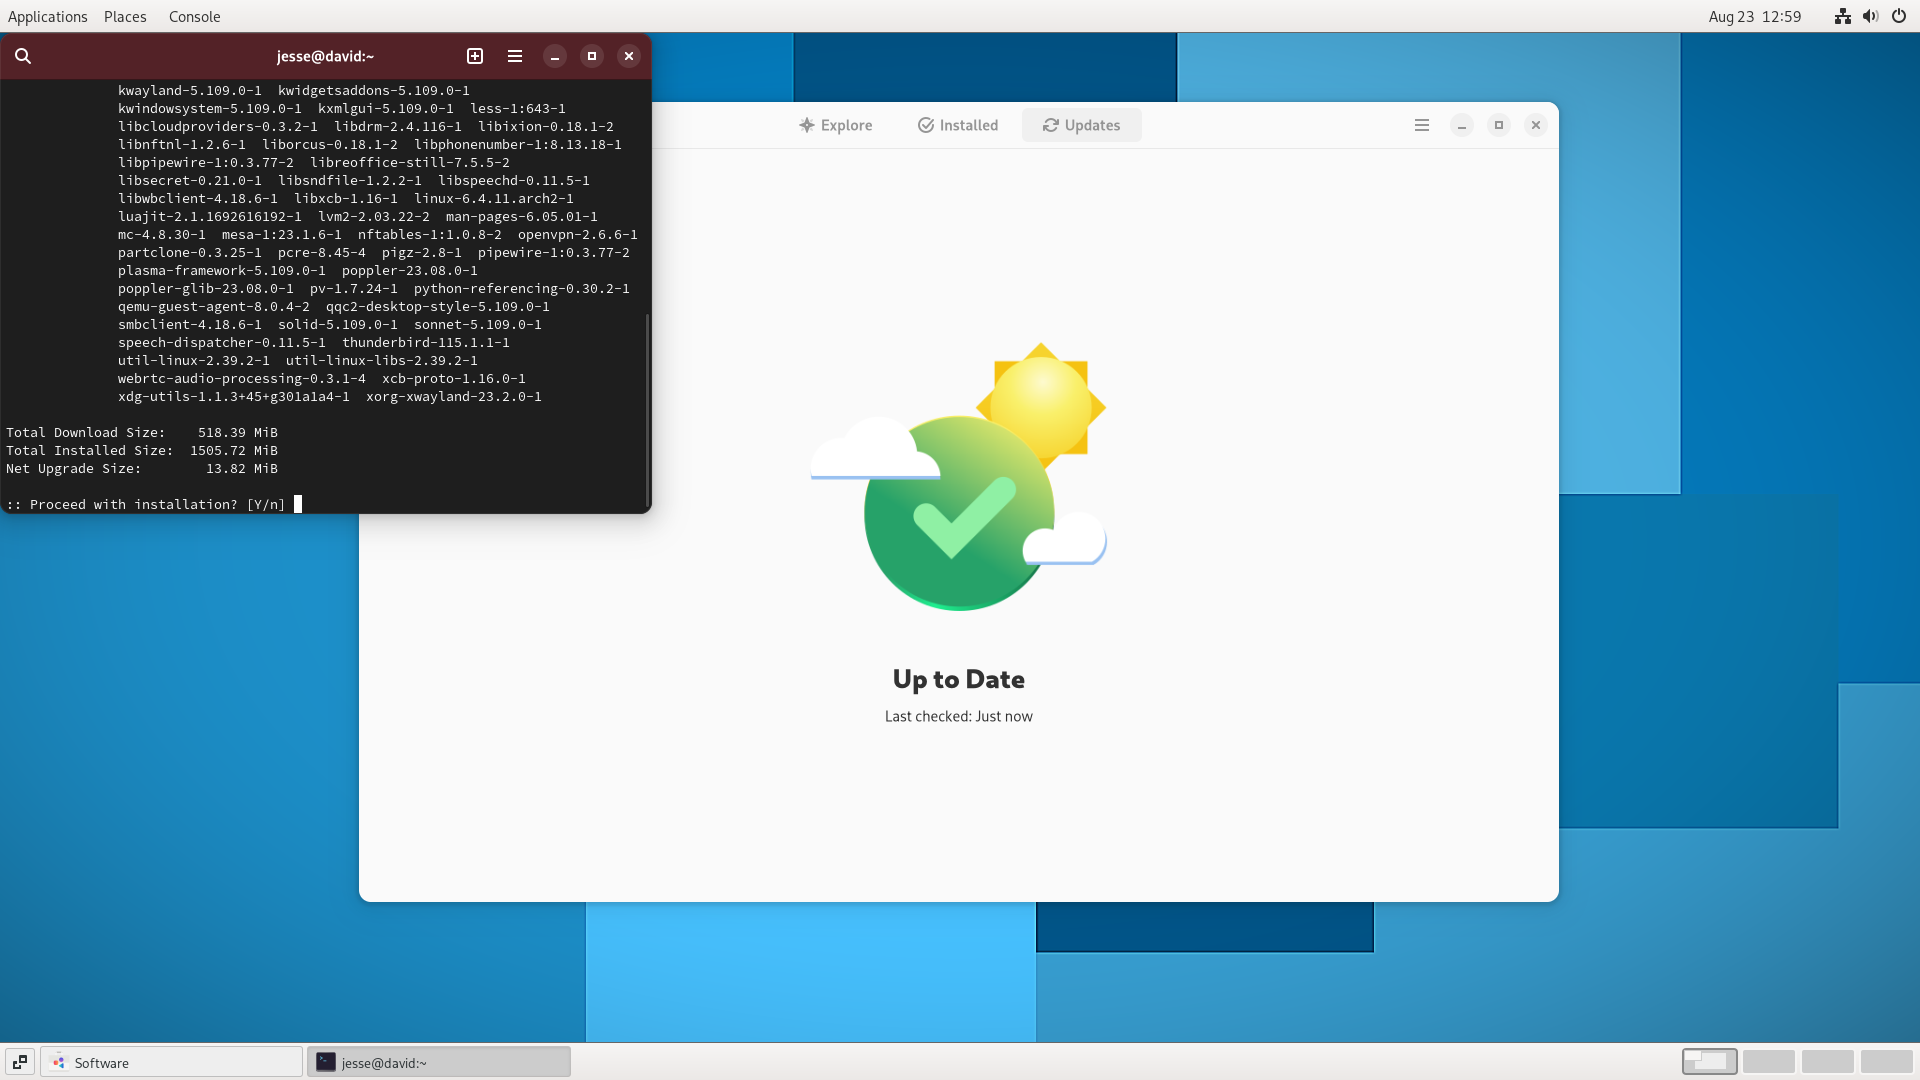Switch to the second workspace in the pager
1920x1080 pixels.
click(x=1768, y=1062)
